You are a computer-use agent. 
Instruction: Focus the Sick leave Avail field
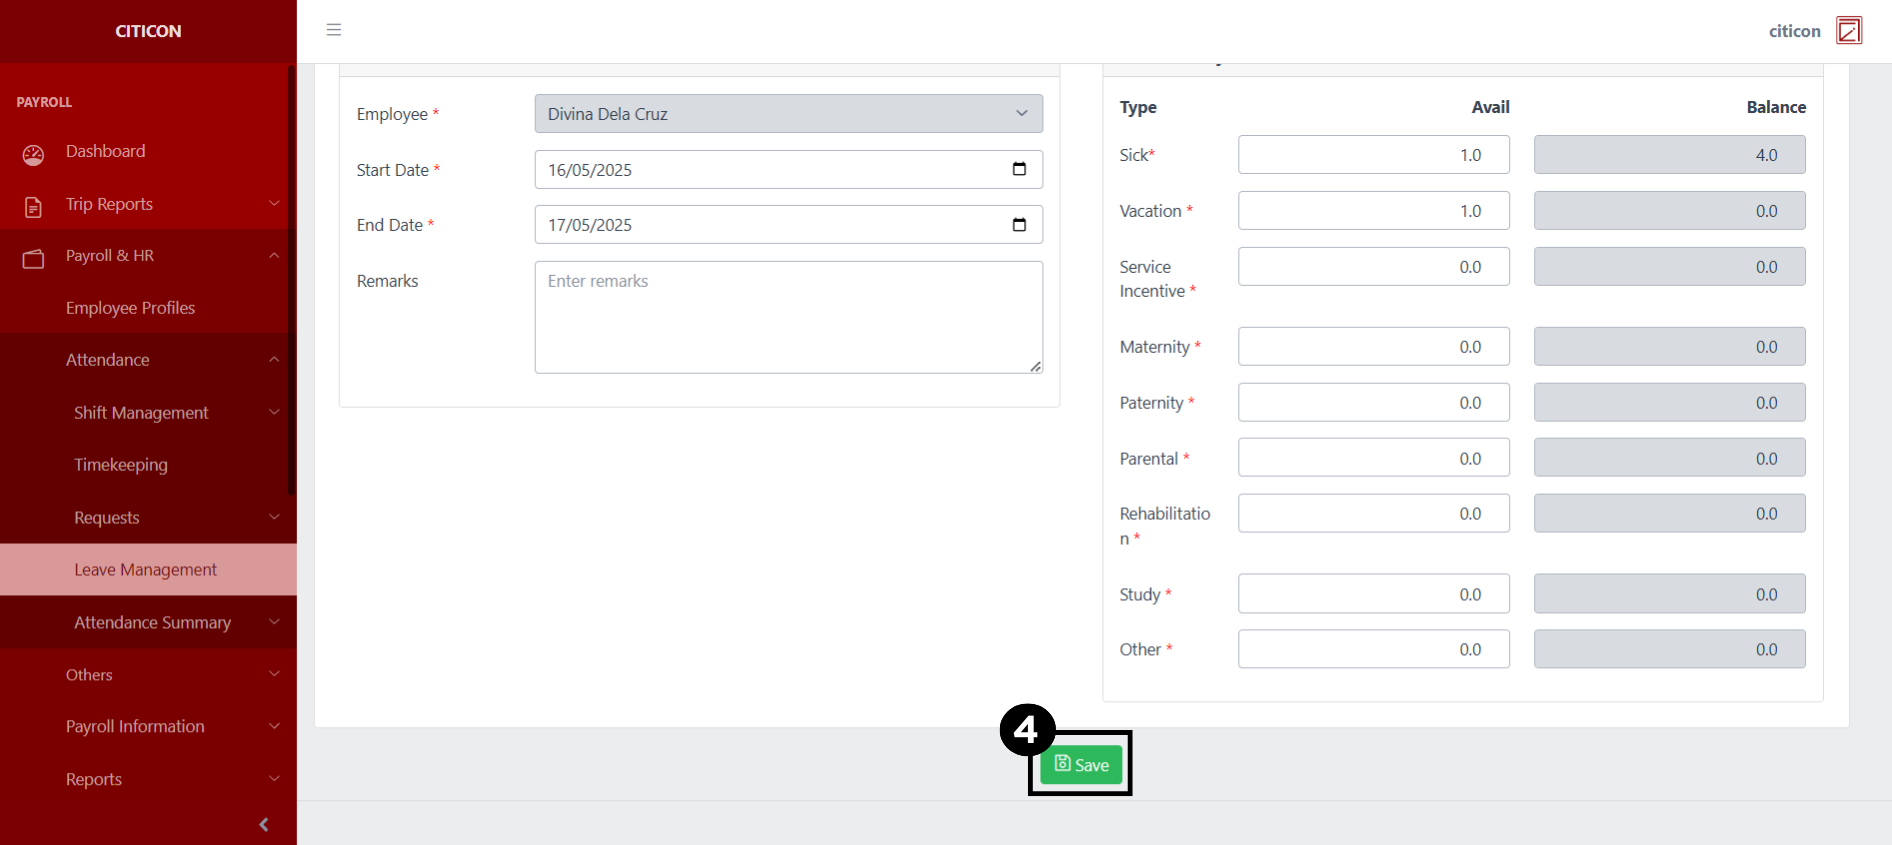pos(1373,155)
